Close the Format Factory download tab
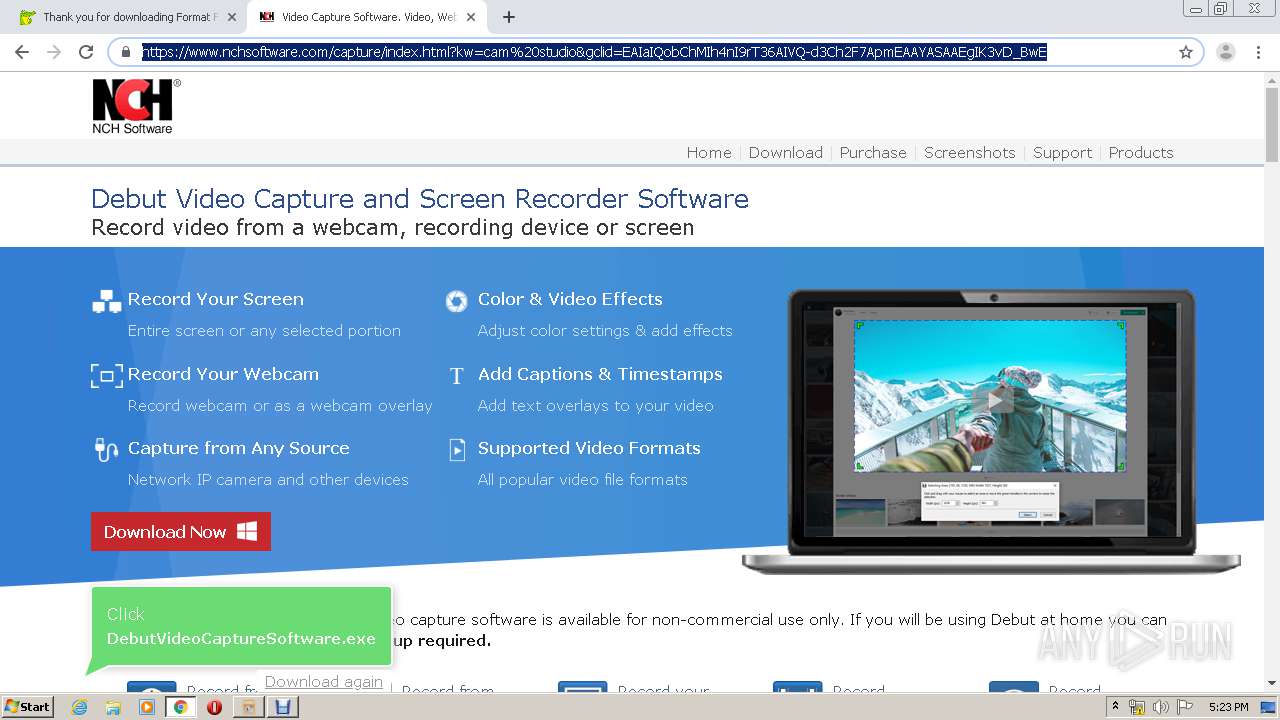This screenshot has width=1280, height=720. coord(232,17)
